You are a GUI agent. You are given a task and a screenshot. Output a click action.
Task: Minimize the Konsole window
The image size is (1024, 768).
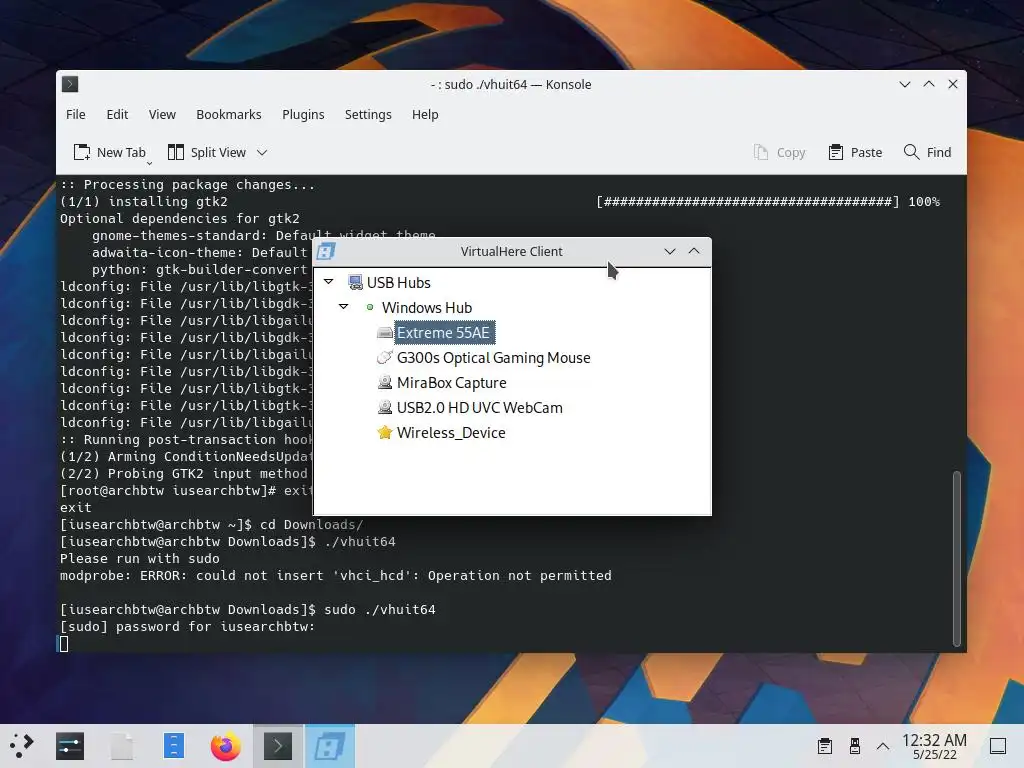point(904,84)
